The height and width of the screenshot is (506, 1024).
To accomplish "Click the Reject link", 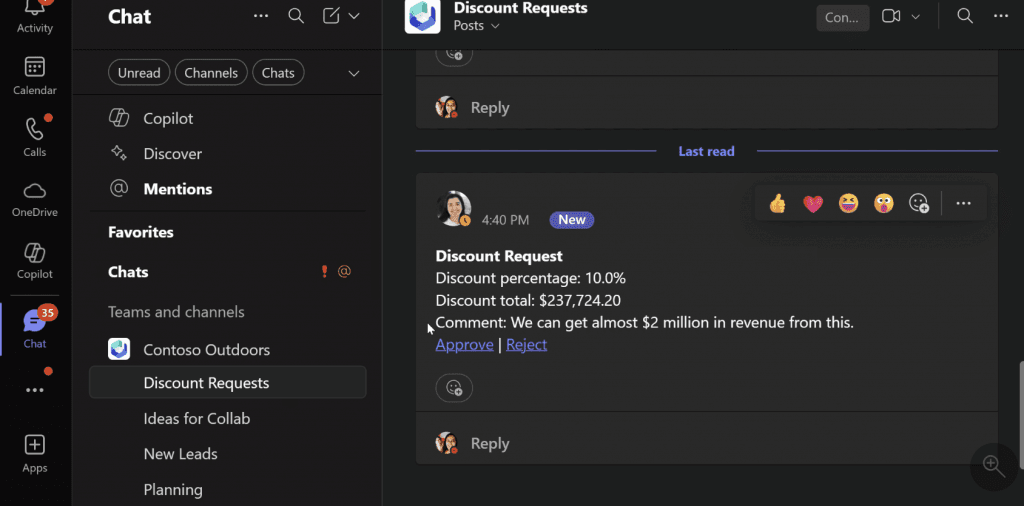I will [x=526, y=344].
